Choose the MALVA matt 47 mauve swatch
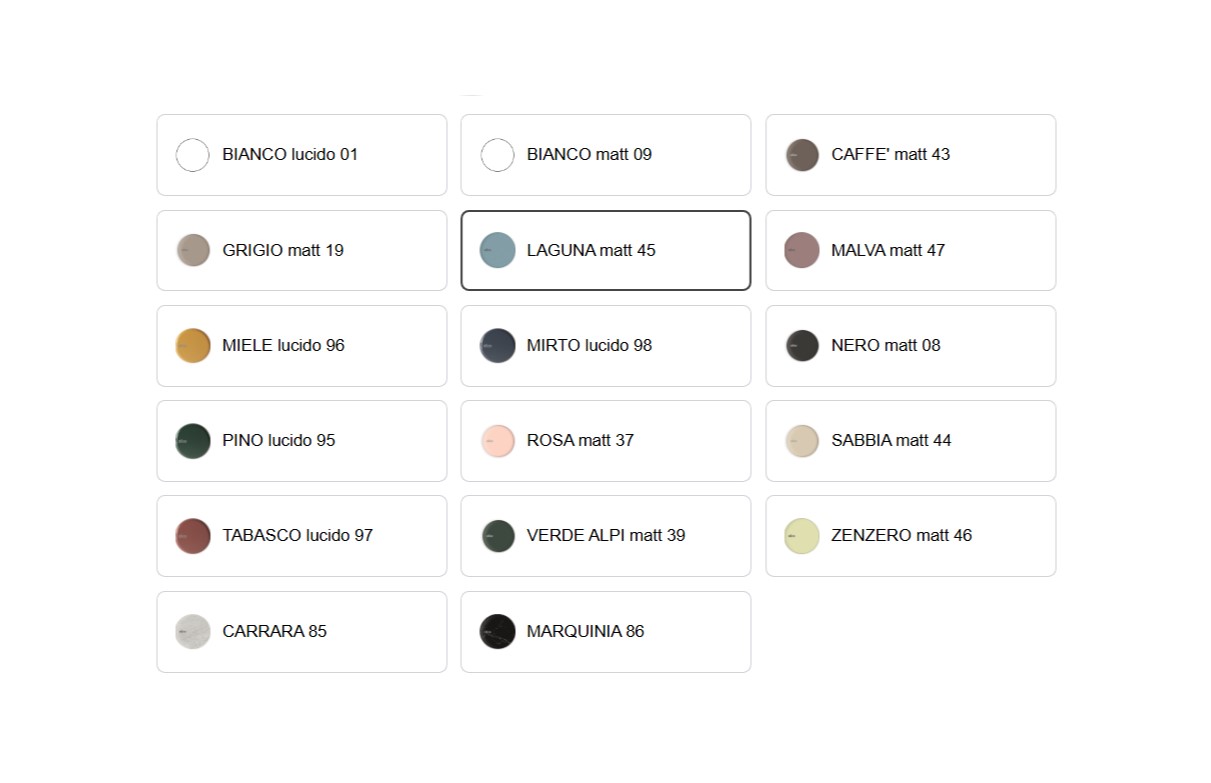This screenshot has width=1211, height=783. coord(802,250)
